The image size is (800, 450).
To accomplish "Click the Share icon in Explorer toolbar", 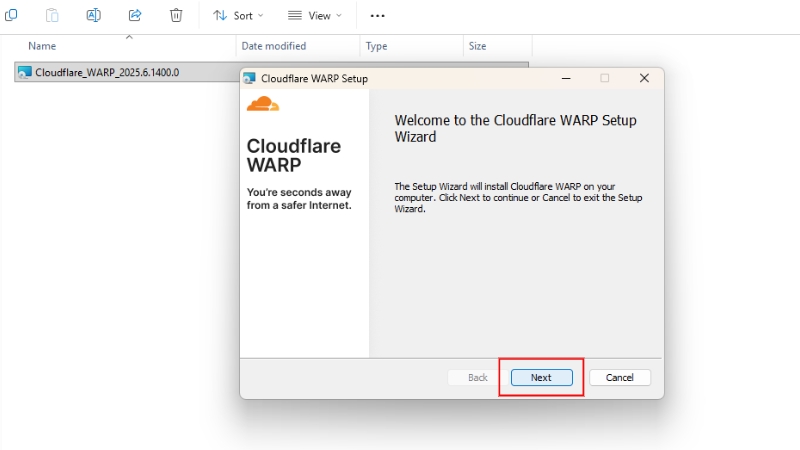I will click(x=135, y=15).
